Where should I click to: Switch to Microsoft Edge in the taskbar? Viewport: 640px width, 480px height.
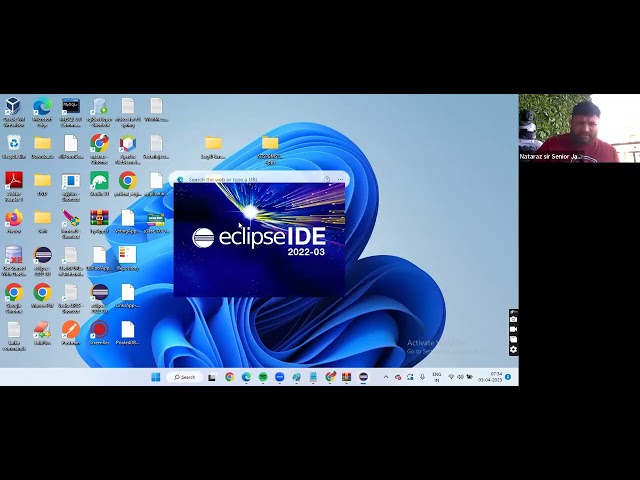246,377
